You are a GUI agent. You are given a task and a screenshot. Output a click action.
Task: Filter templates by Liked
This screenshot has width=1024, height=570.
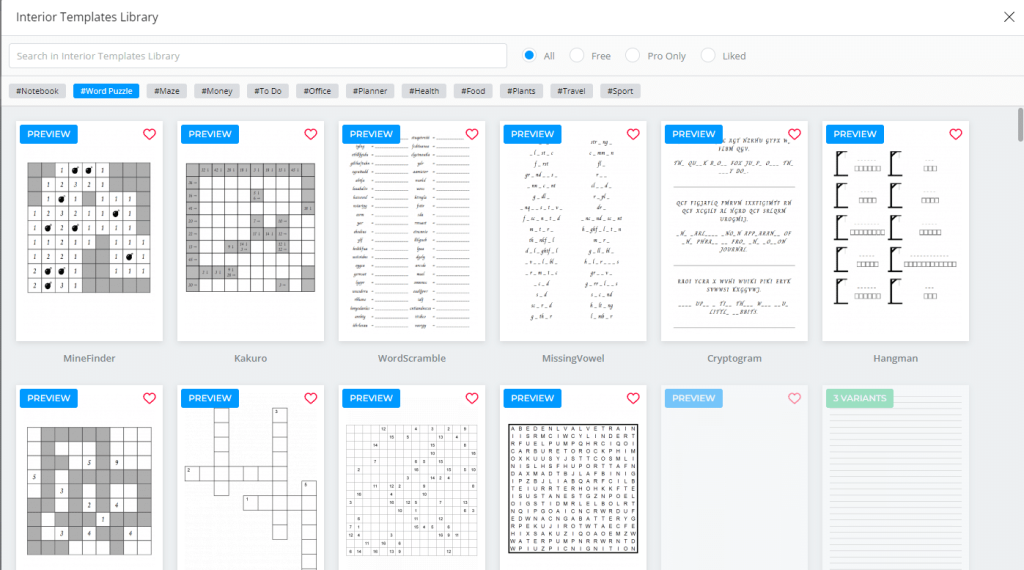[x=708, y=56]
